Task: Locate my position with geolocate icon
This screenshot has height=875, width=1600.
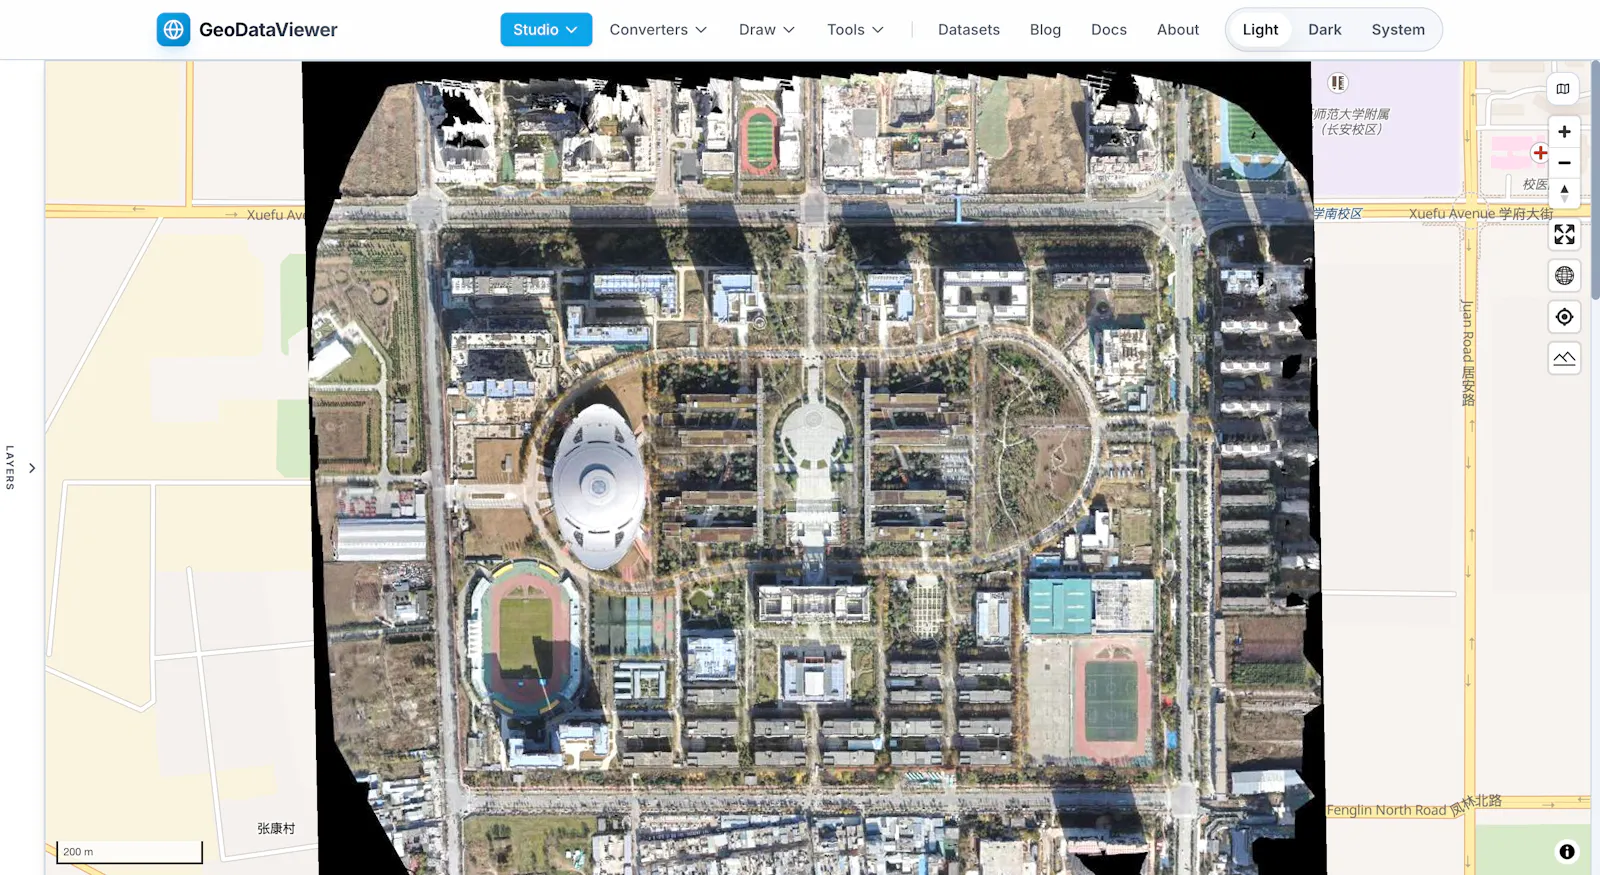Action: (x=1564, y=317)
